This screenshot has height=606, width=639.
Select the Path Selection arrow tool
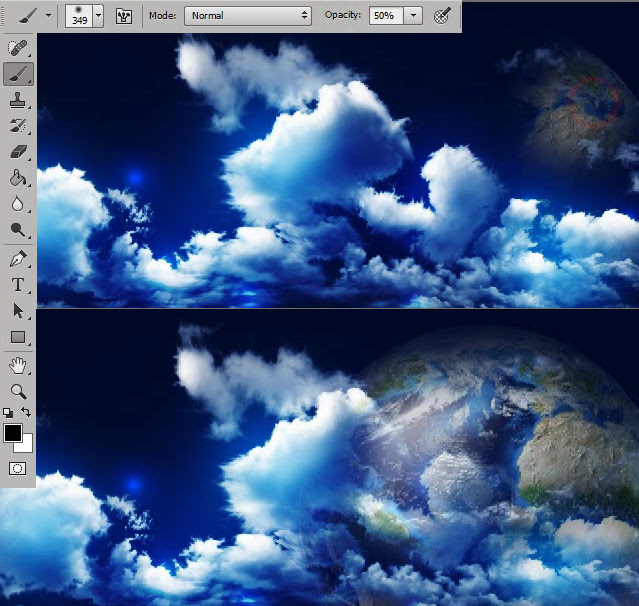point(18,311)
